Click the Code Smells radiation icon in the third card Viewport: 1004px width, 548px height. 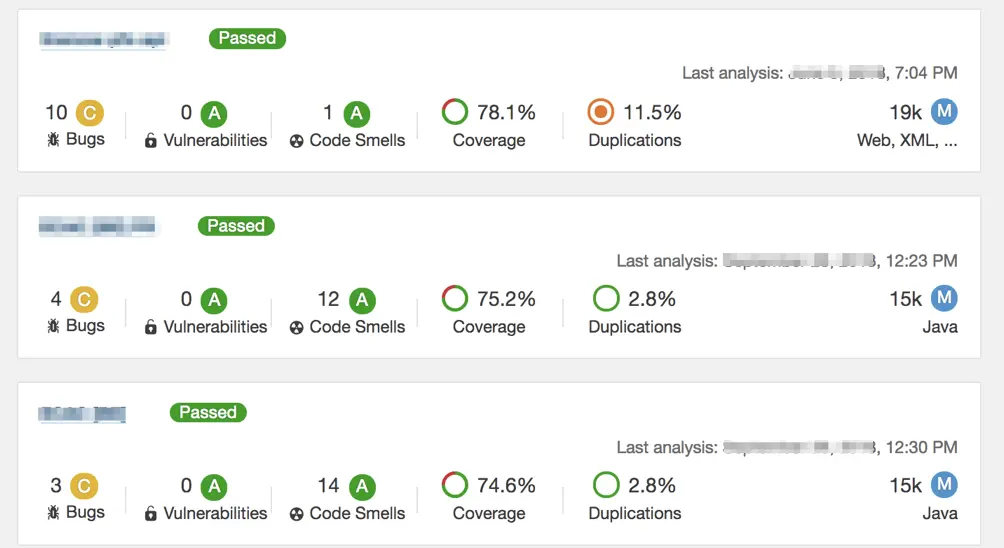[297, 514]
